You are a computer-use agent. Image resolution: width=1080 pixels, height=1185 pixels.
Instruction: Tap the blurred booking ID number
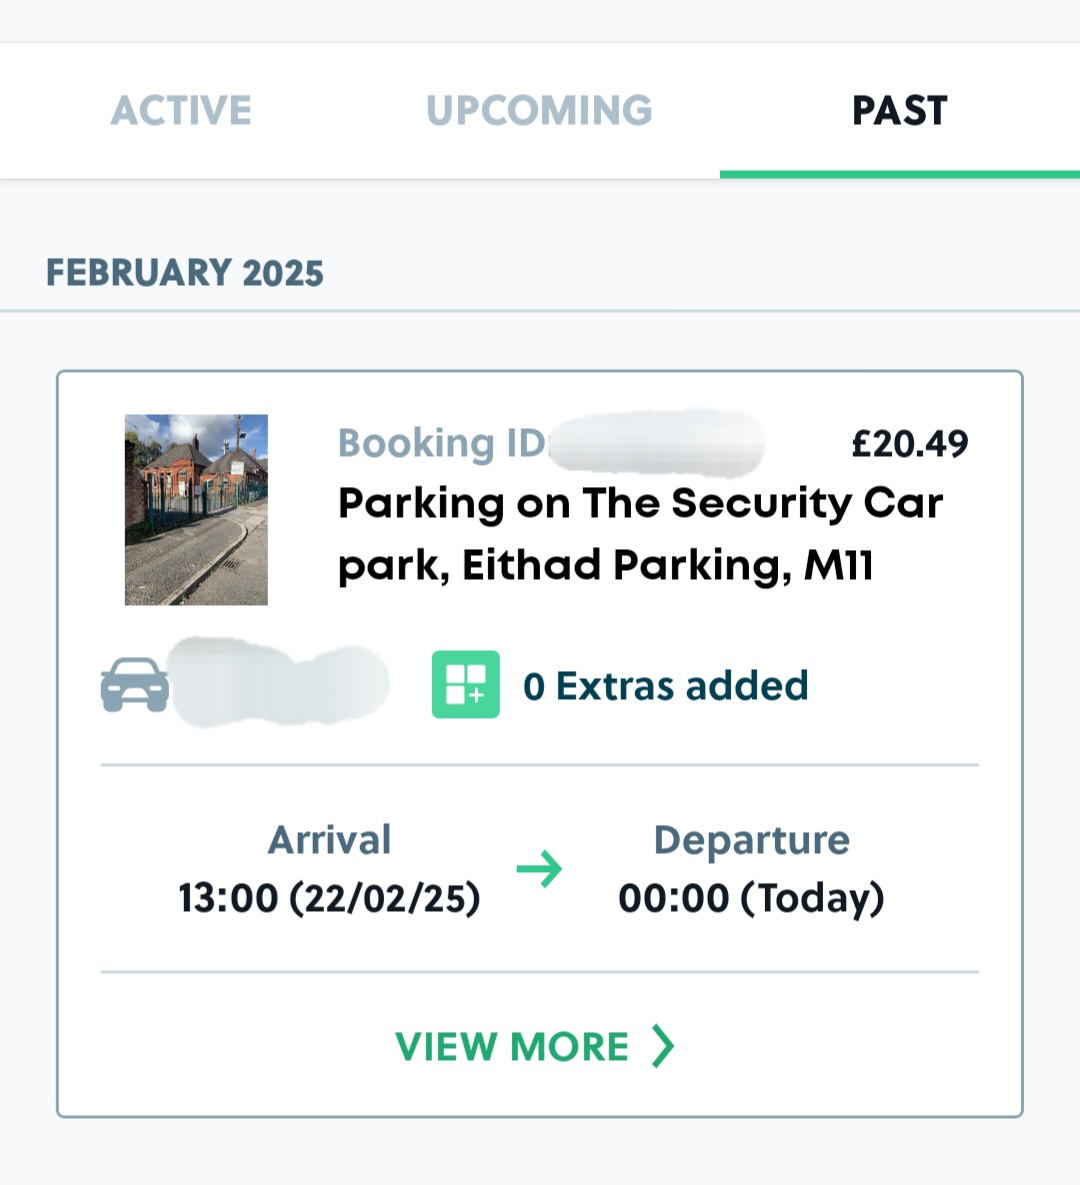click(x=657, y=442)
